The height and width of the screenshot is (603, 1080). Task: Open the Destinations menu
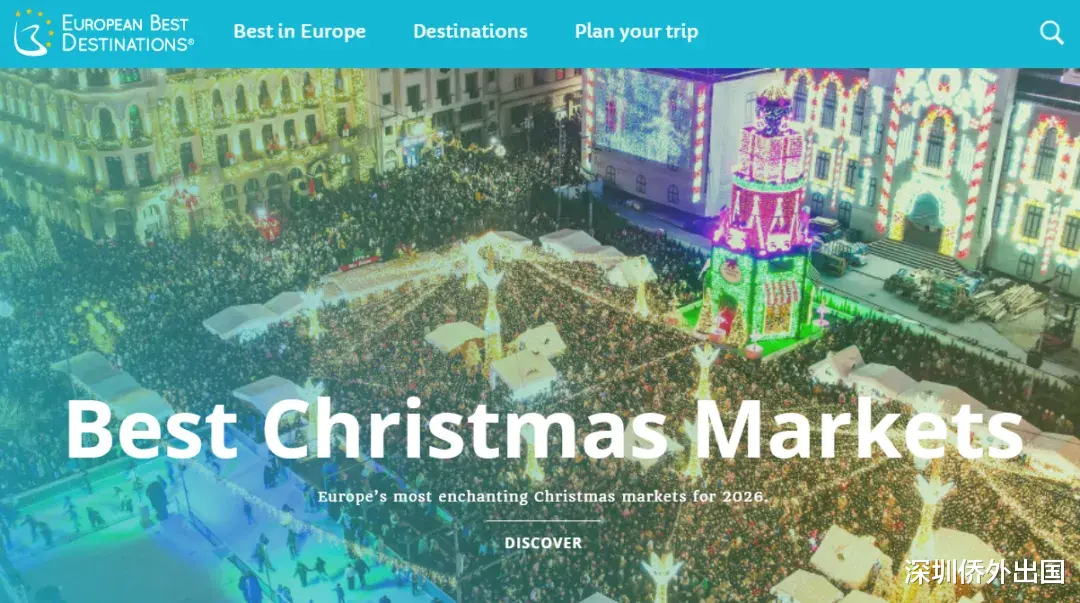[470, 31]
